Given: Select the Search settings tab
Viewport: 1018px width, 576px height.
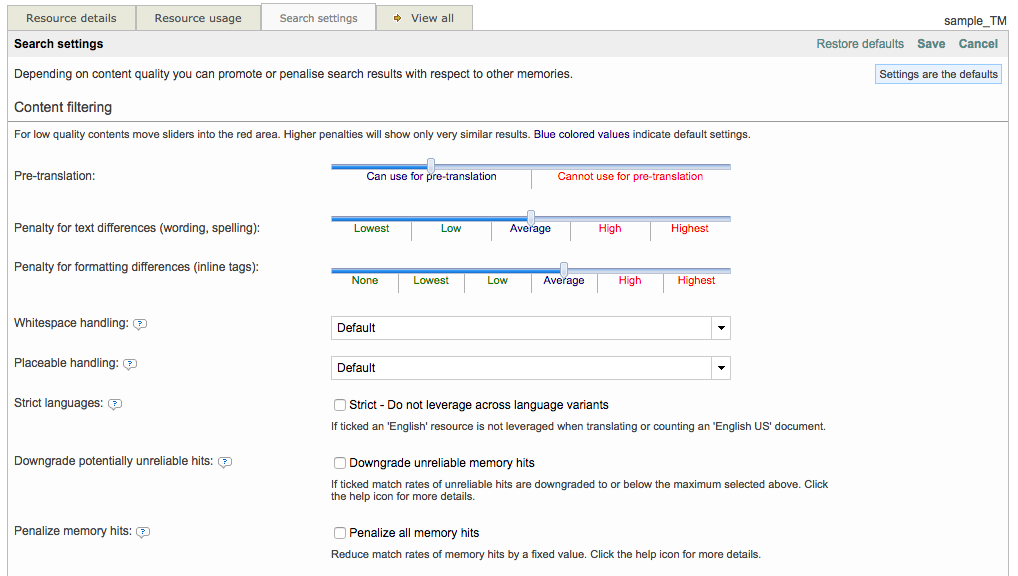Looking at the screenshot, I should [x=318, y=18].
